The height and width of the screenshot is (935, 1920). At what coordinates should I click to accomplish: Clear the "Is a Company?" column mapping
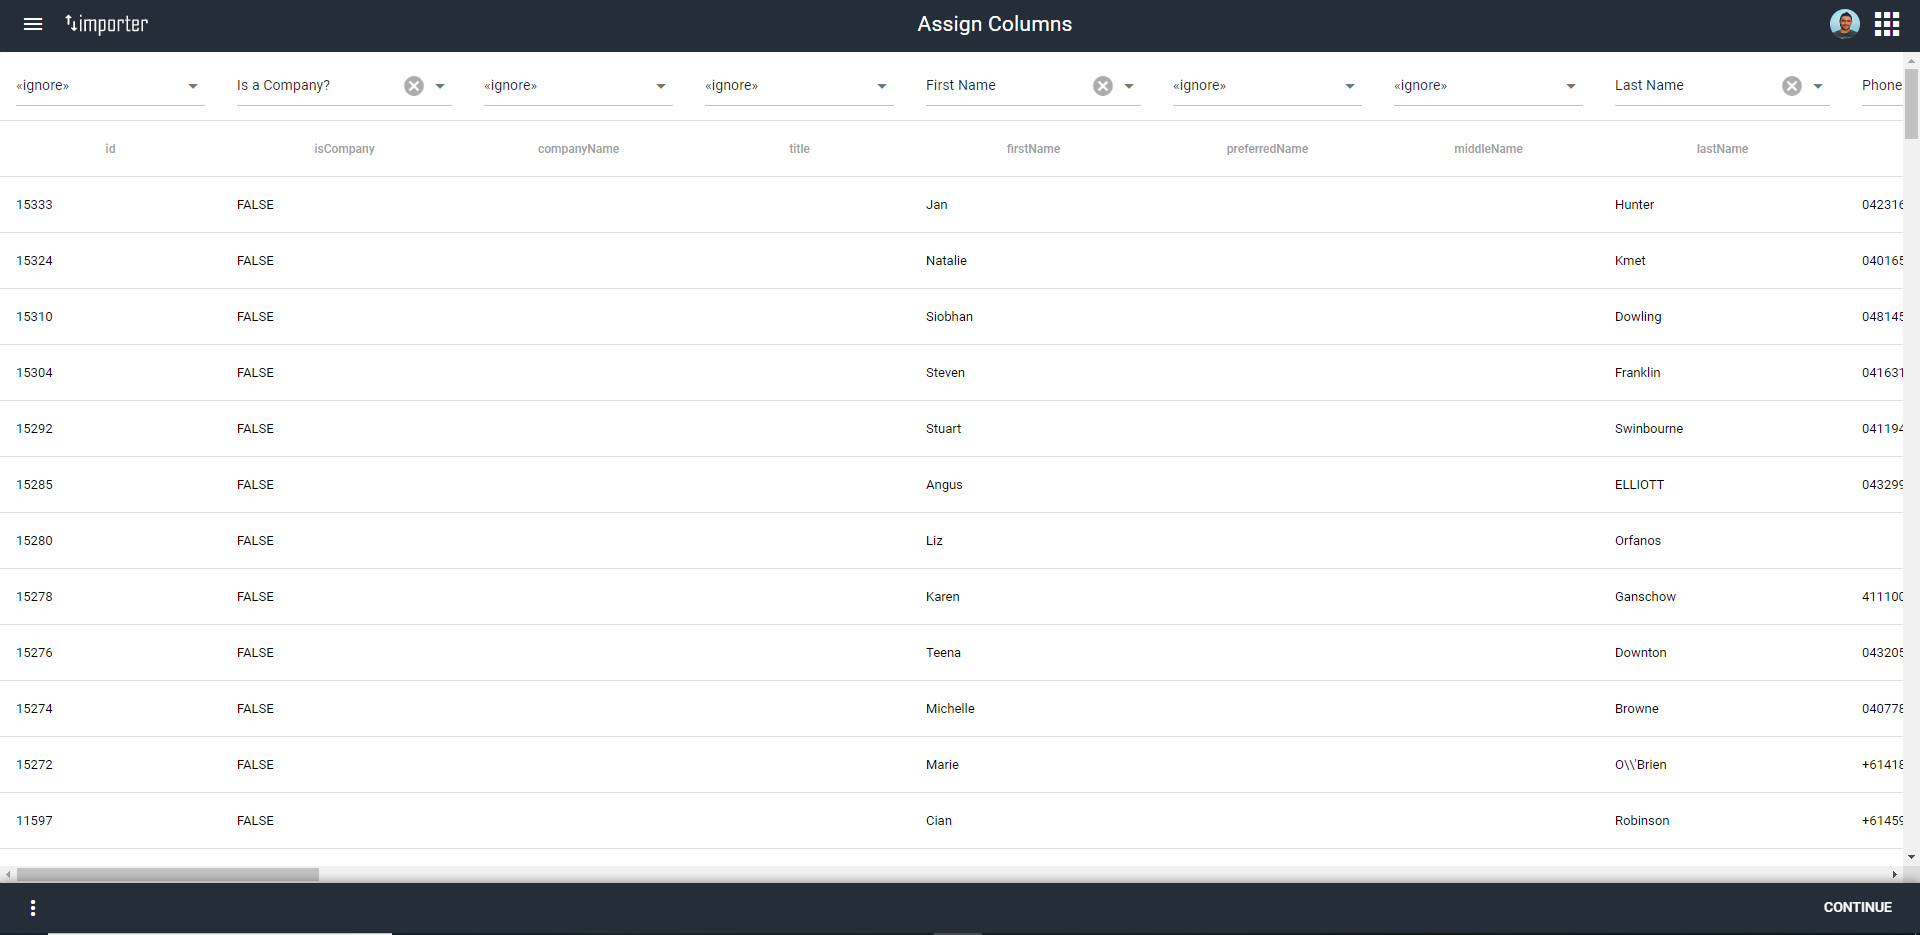(414, 85)
